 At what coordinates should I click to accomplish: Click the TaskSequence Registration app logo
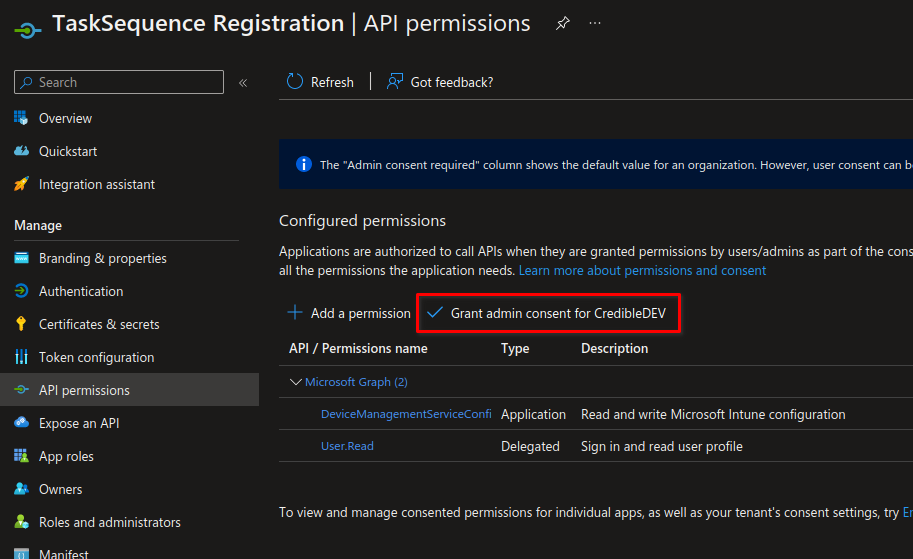click(x=27, y=29)
